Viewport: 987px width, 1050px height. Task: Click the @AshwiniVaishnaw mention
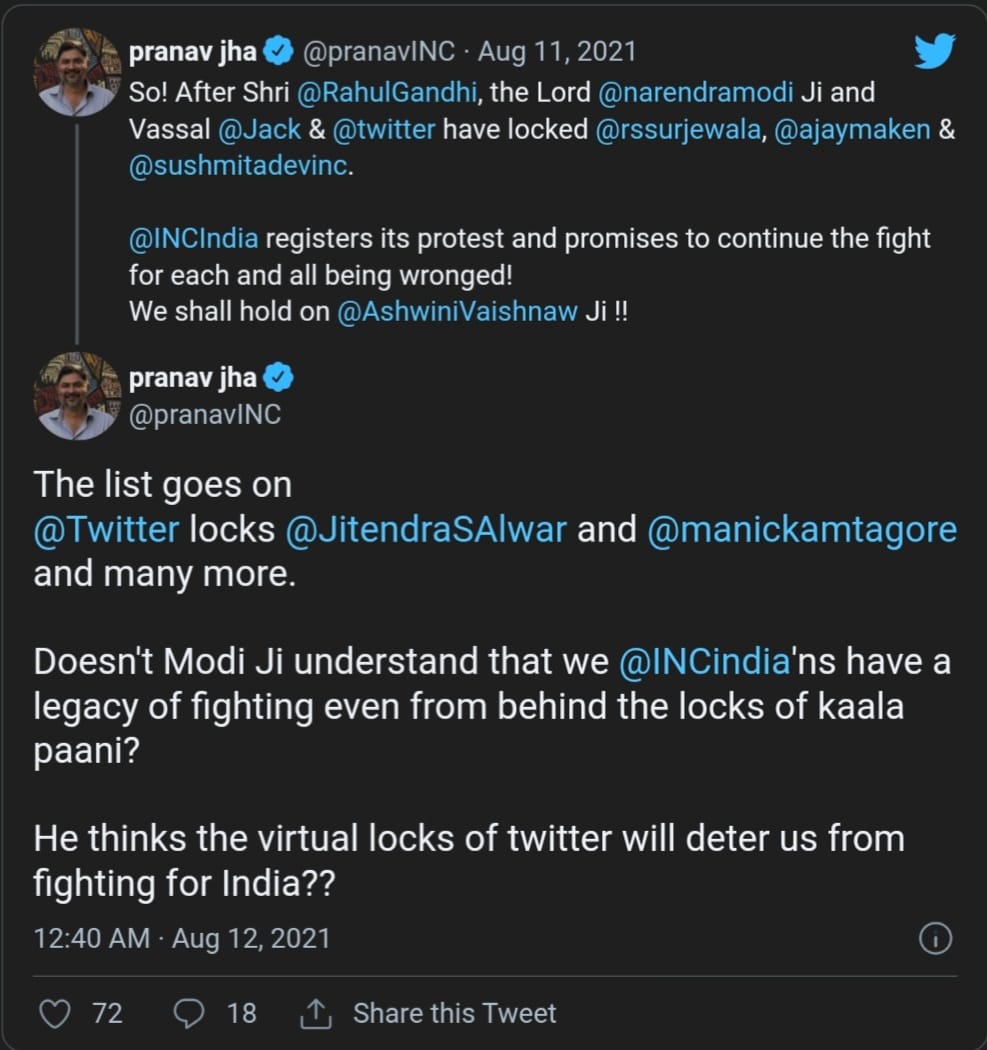458,311
